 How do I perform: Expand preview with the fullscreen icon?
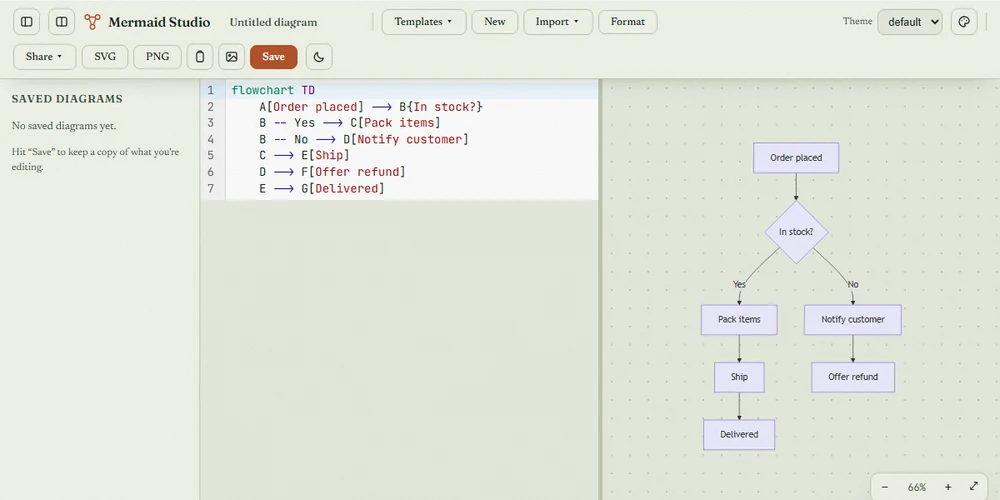(974, 487)
